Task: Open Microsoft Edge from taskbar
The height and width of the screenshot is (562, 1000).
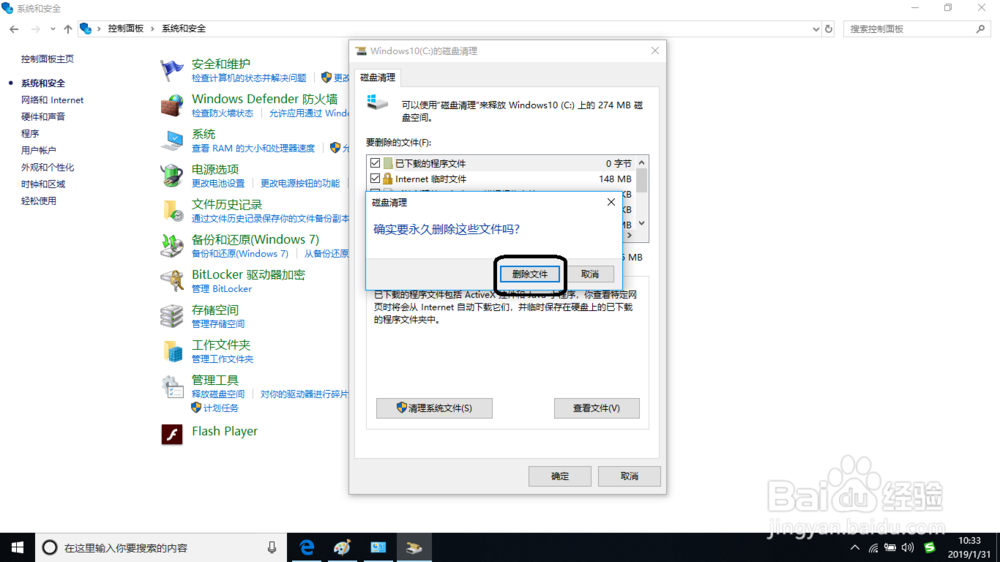Action: [307, 547]
